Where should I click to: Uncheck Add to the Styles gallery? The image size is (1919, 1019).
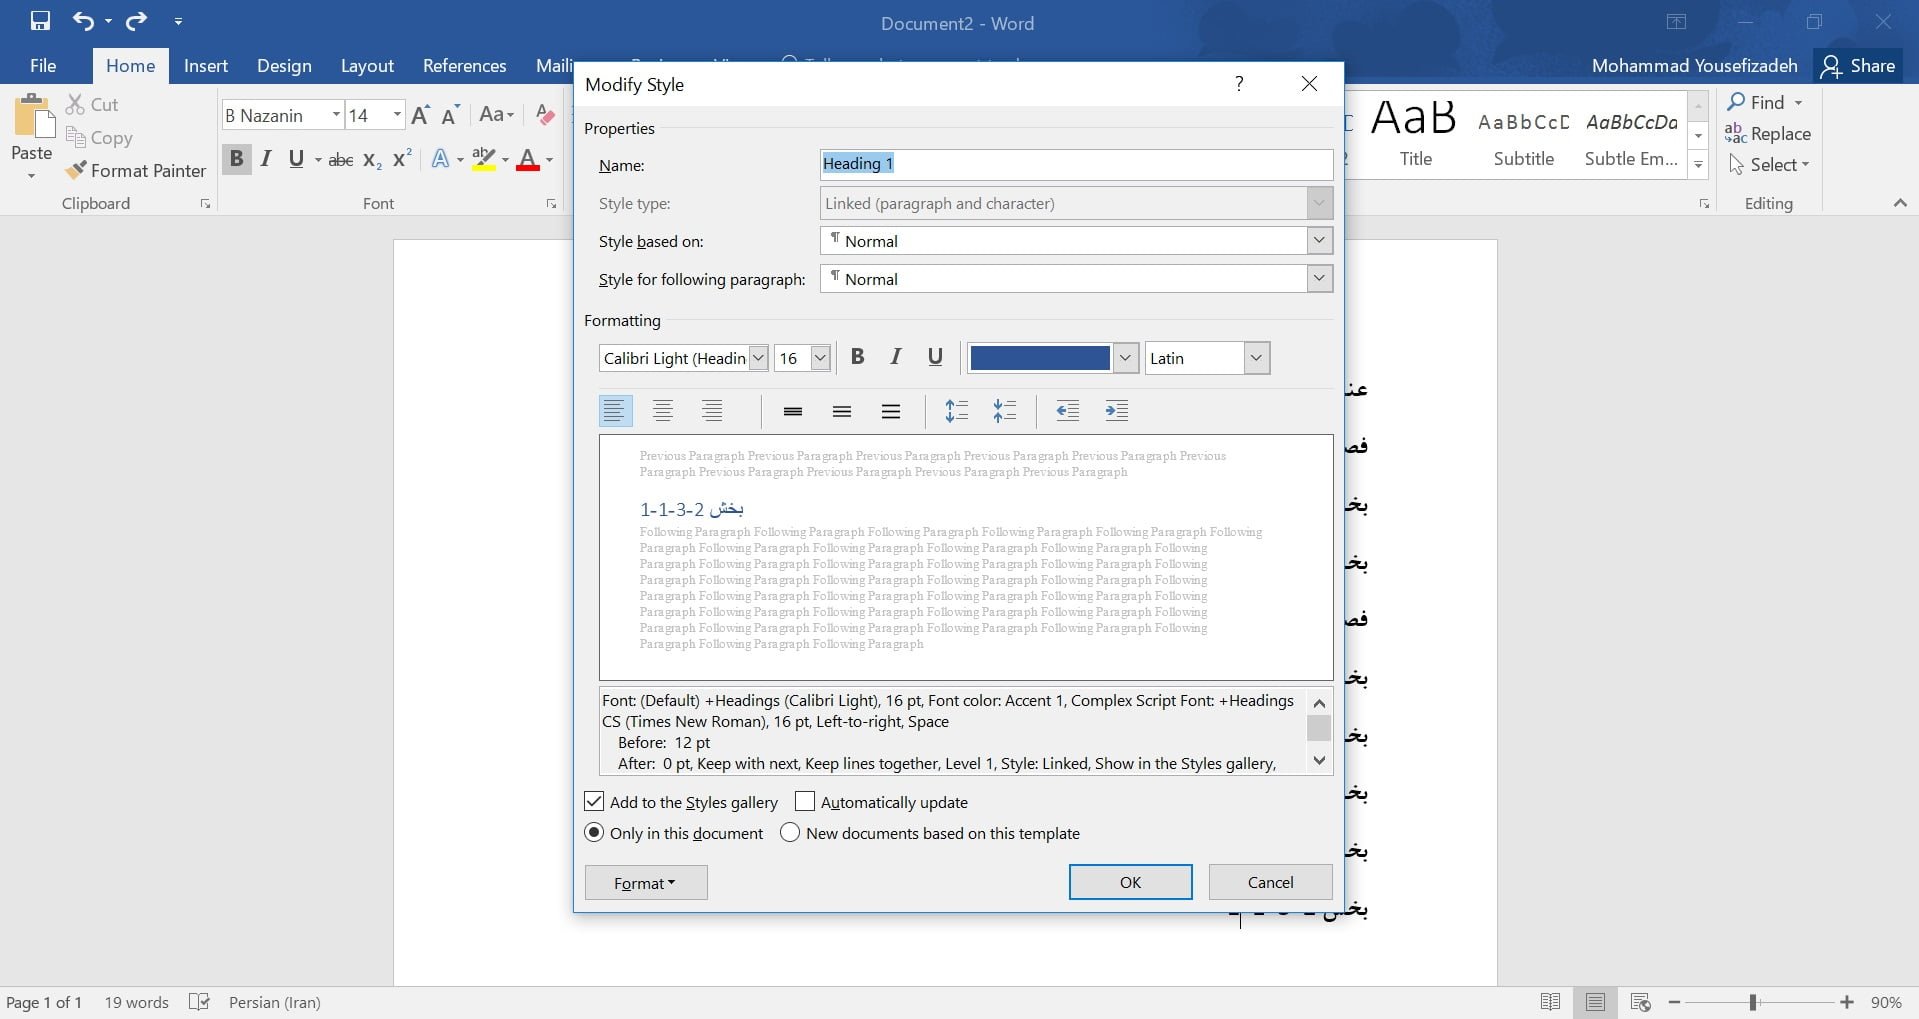(594, 802)
